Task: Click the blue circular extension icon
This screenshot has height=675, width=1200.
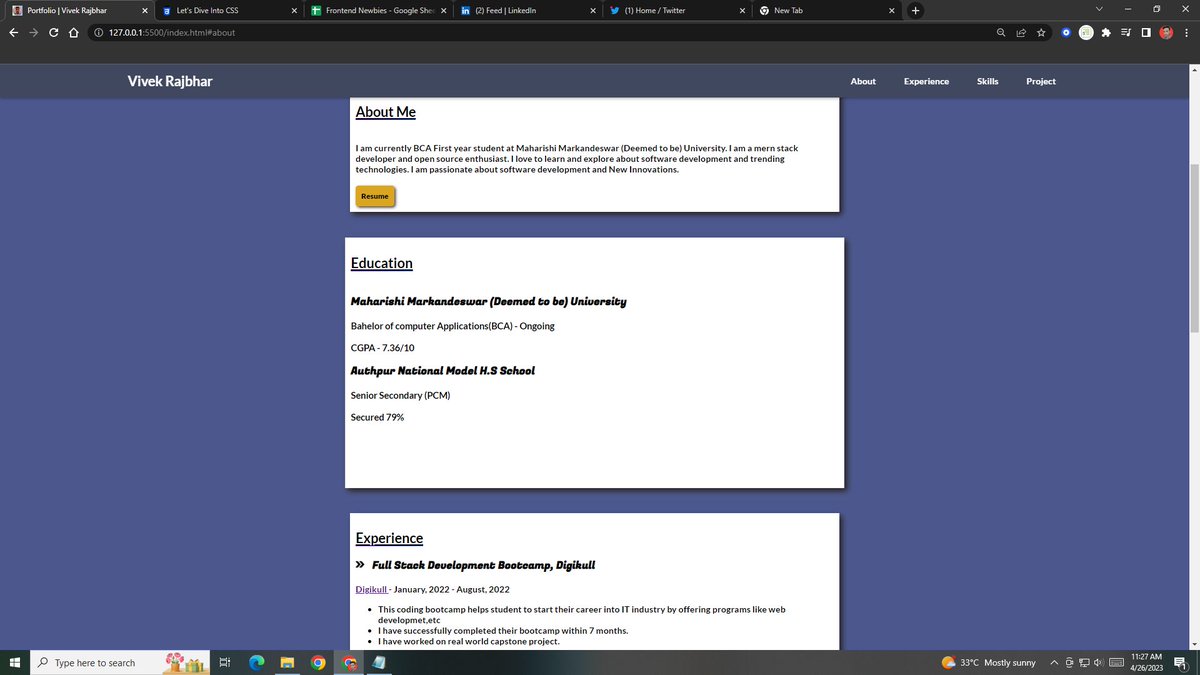Action: pos(1067,32)
